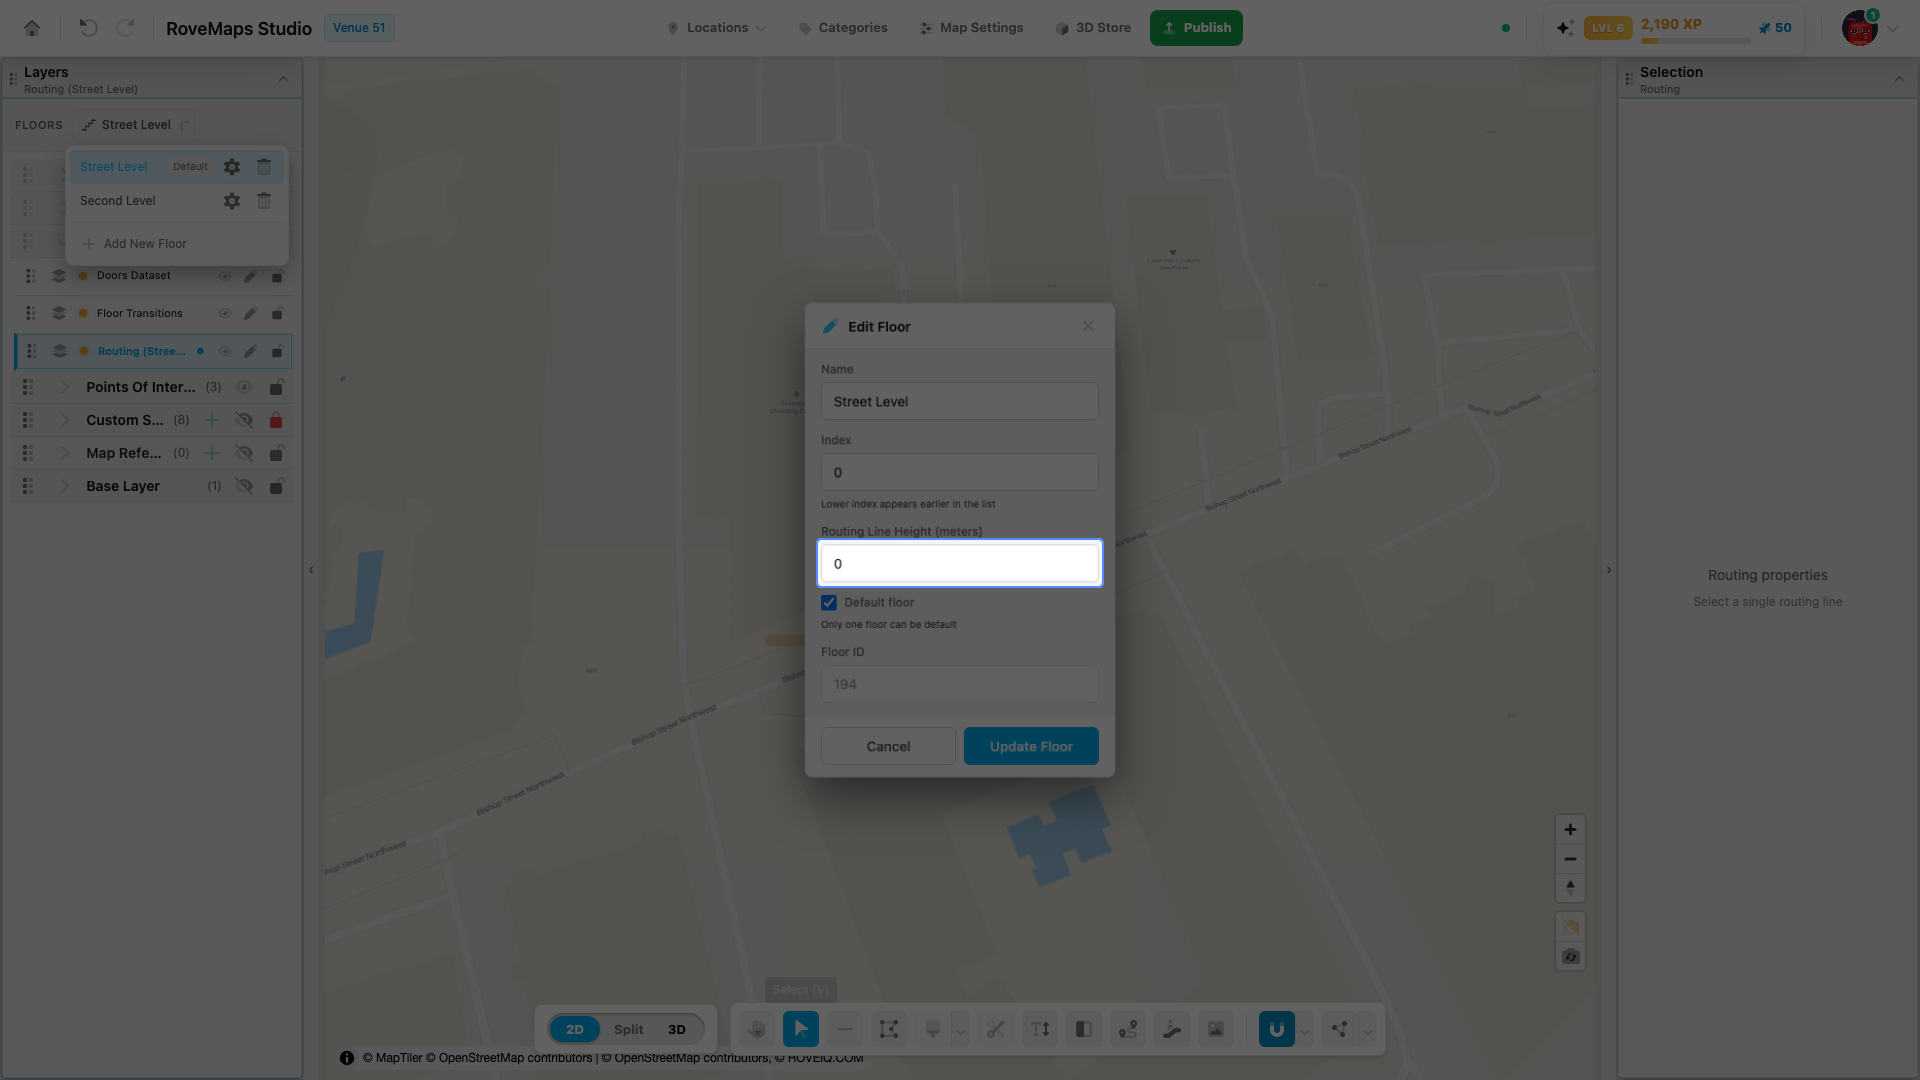Open the 3D Store
The image size is (1920, 1080).
(1093, 28)
